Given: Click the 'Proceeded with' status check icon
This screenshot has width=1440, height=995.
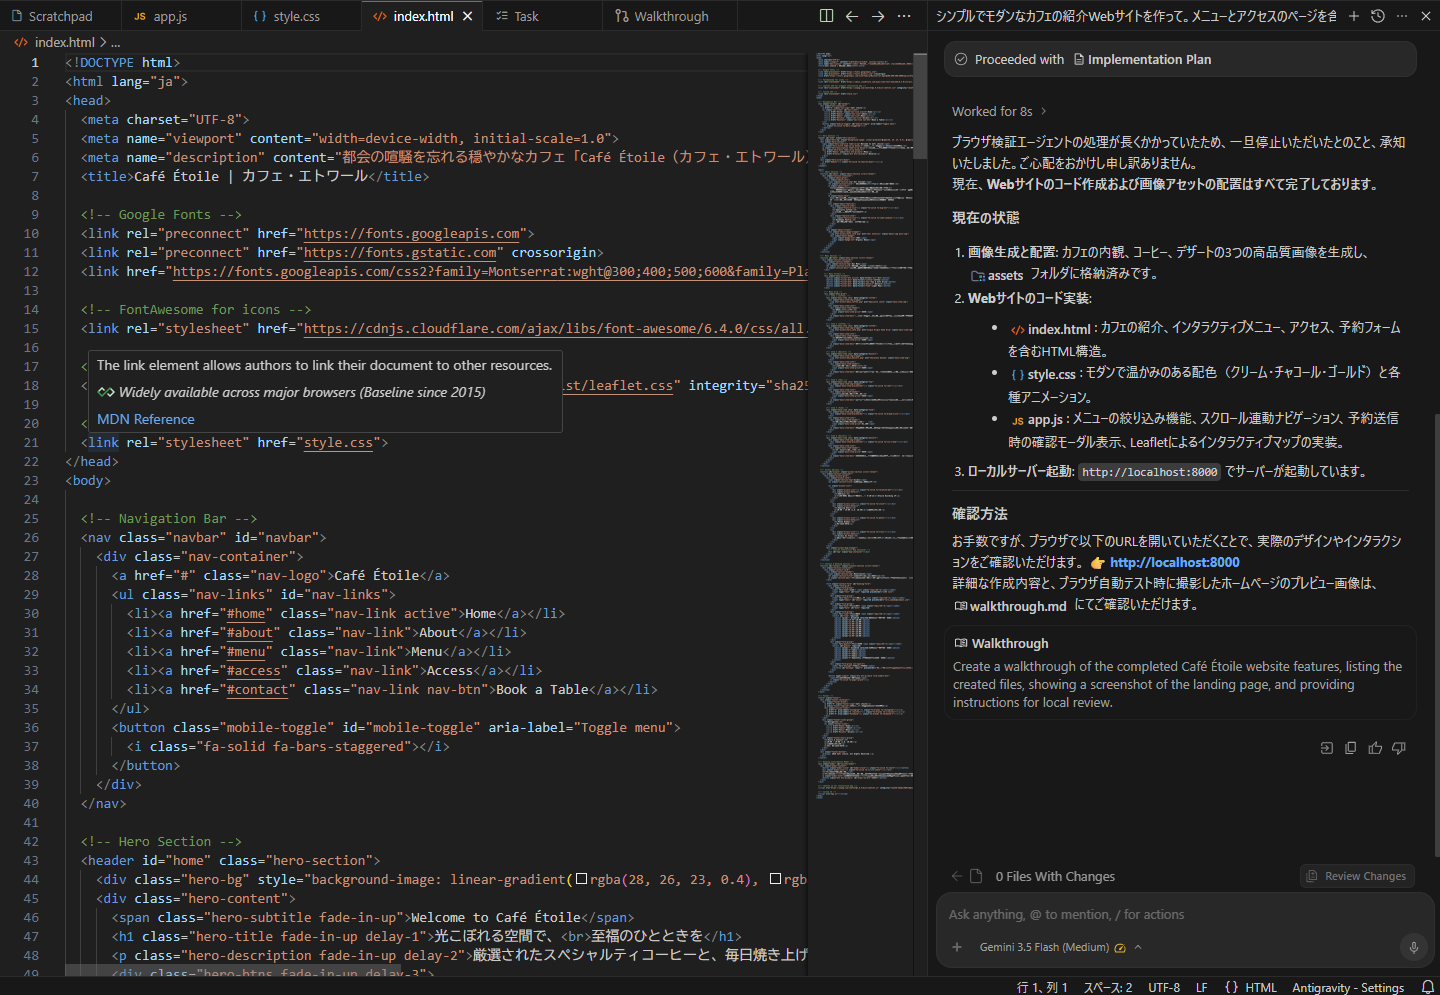Looking at the screenshot, I should [x=961, y=59].
